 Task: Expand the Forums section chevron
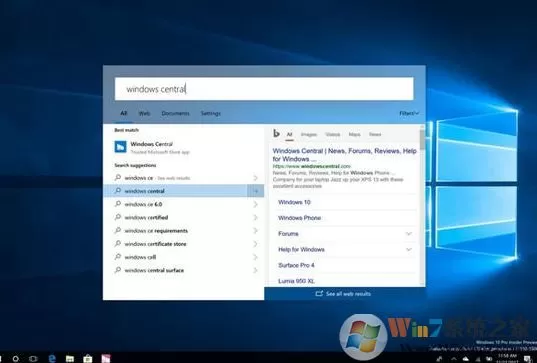point(409,234)
